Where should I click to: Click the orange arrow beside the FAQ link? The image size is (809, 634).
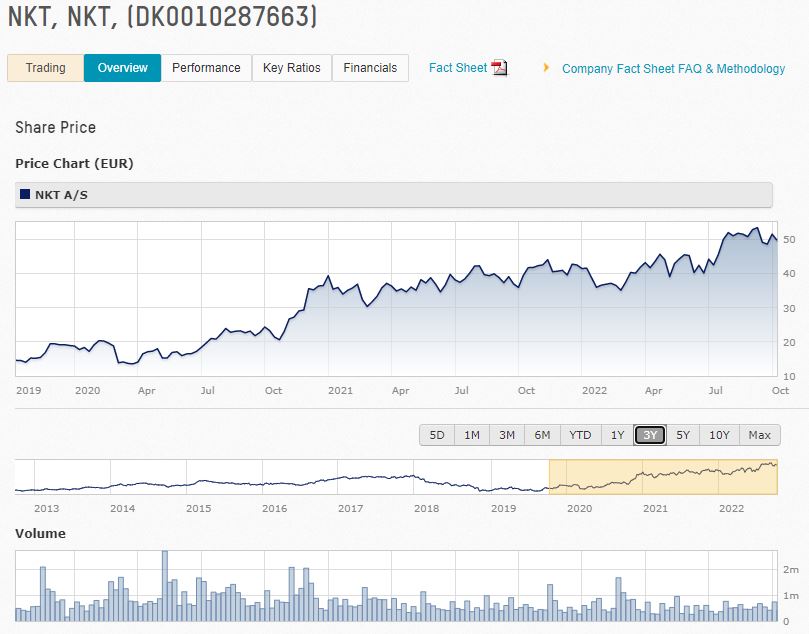[x=545, y=69]
